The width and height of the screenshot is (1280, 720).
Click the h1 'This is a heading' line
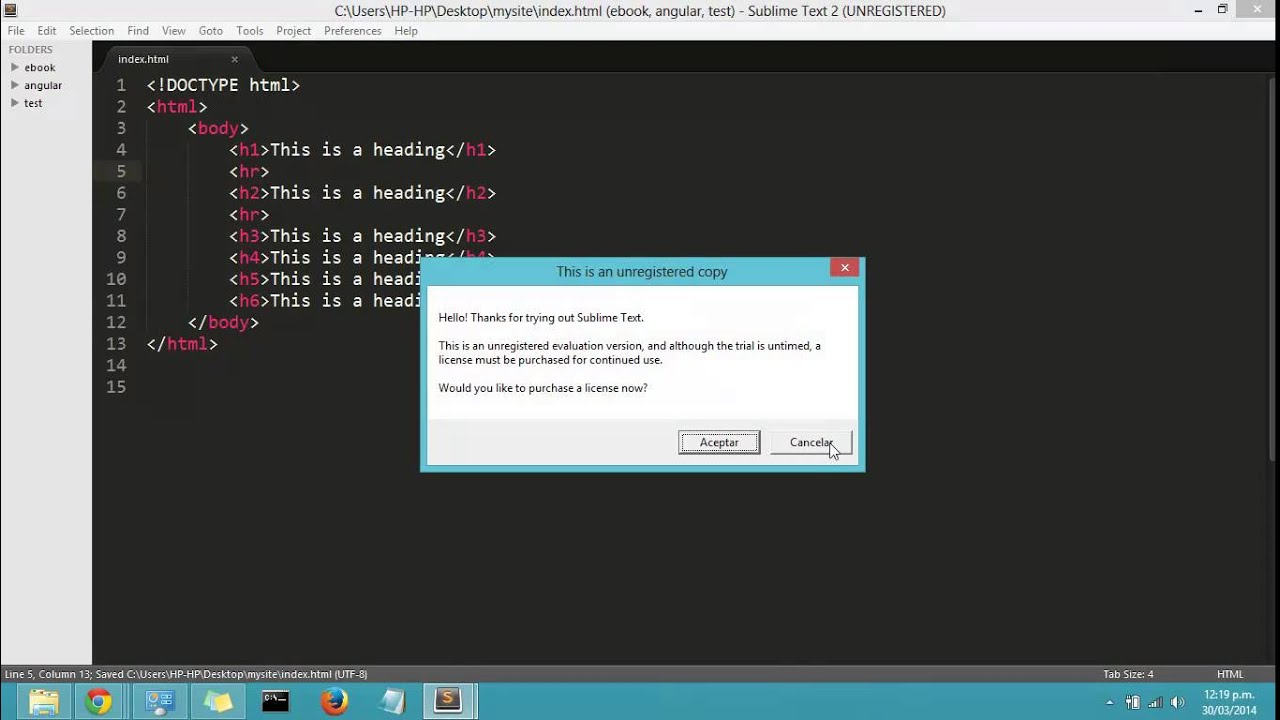(x=362, y=150)
